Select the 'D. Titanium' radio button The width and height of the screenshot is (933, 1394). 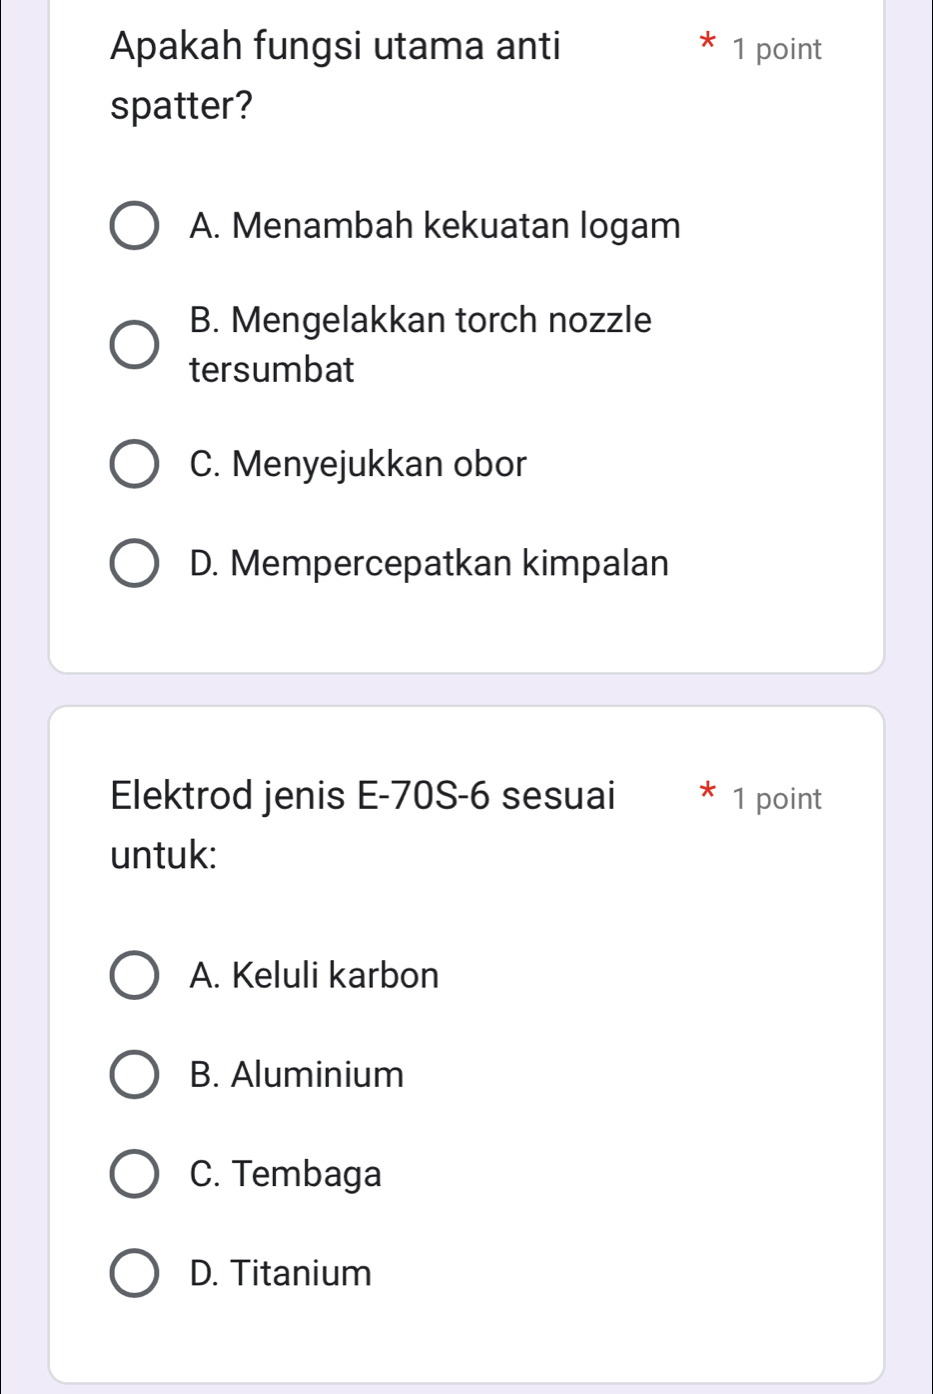(133, 1273)
